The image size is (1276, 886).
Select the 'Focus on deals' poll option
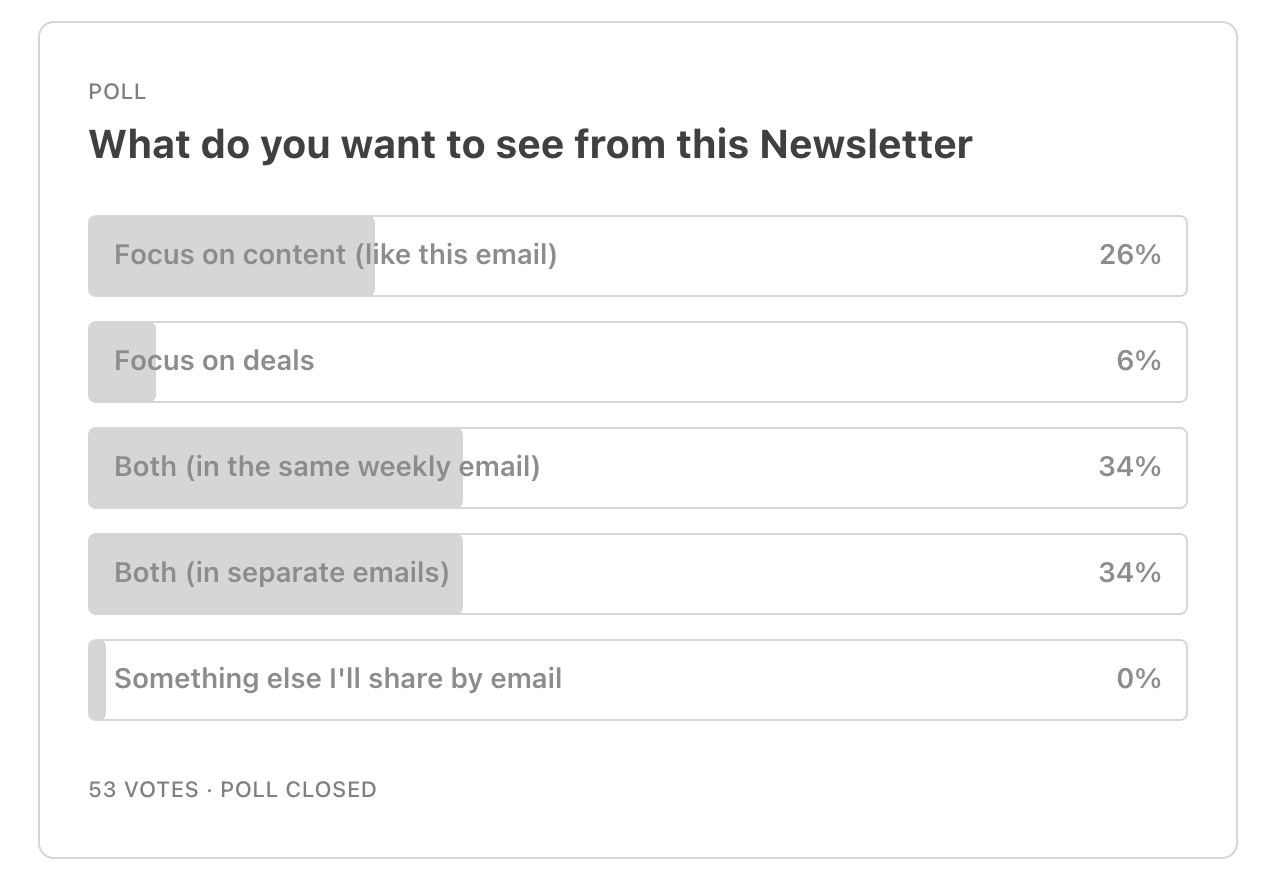[637, 362]
